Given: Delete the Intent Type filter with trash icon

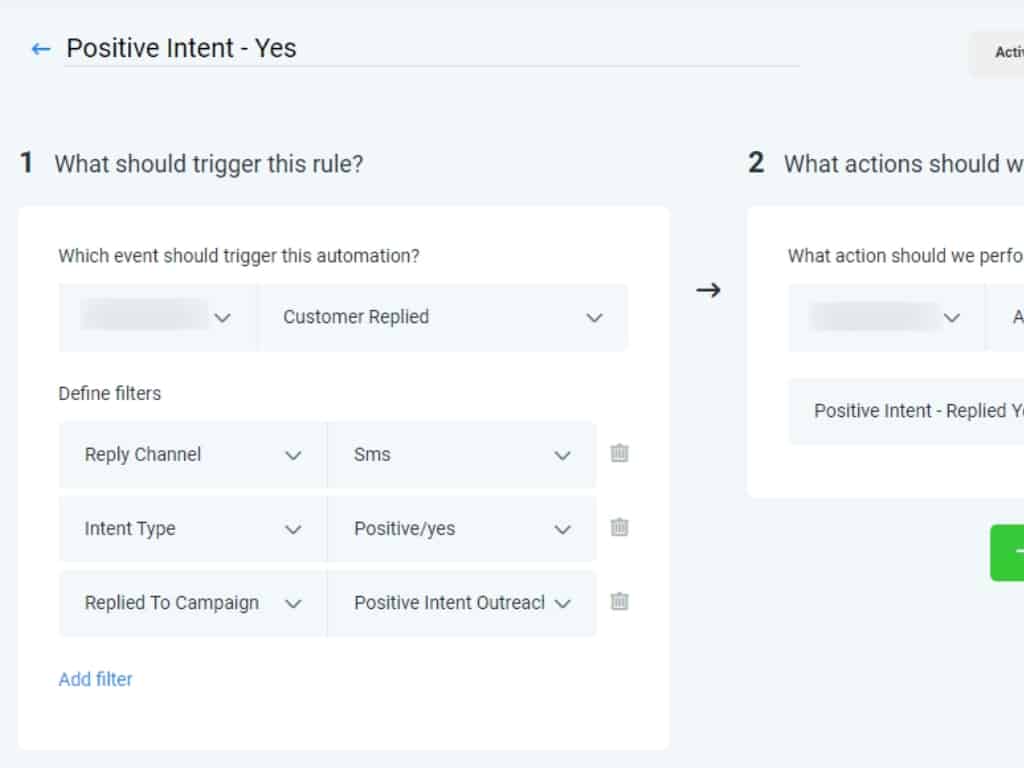Looking at the screenshot, I should pyautogui.click(x=619, y=527).
